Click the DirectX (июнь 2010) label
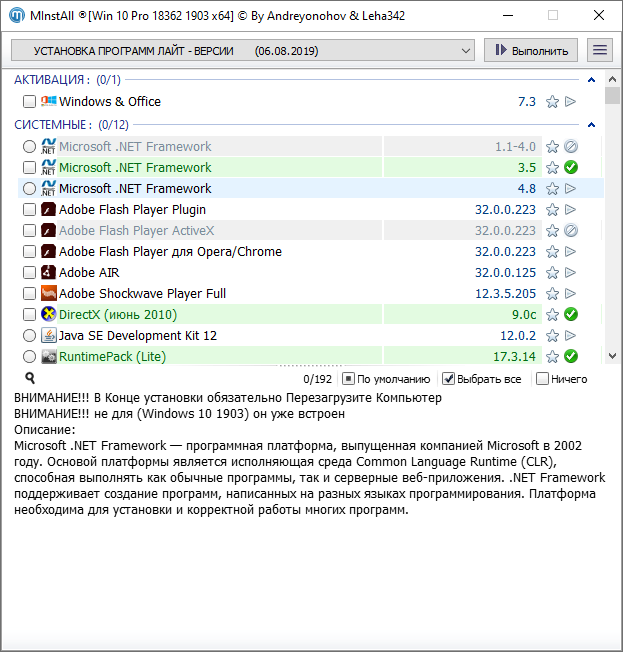 (118, 314)
